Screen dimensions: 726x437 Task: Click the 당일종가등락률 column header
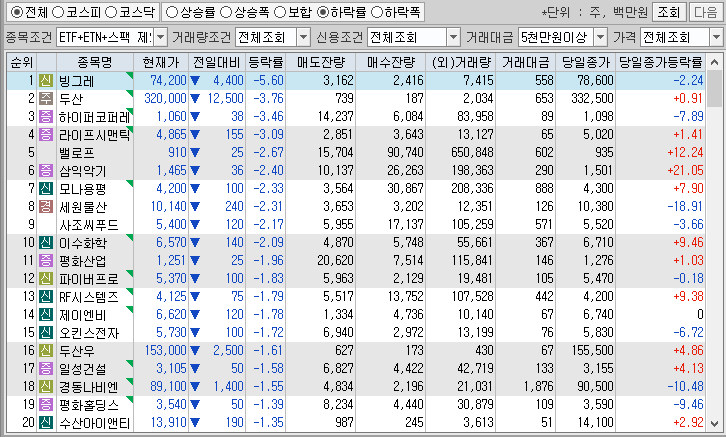coord(661,62)
